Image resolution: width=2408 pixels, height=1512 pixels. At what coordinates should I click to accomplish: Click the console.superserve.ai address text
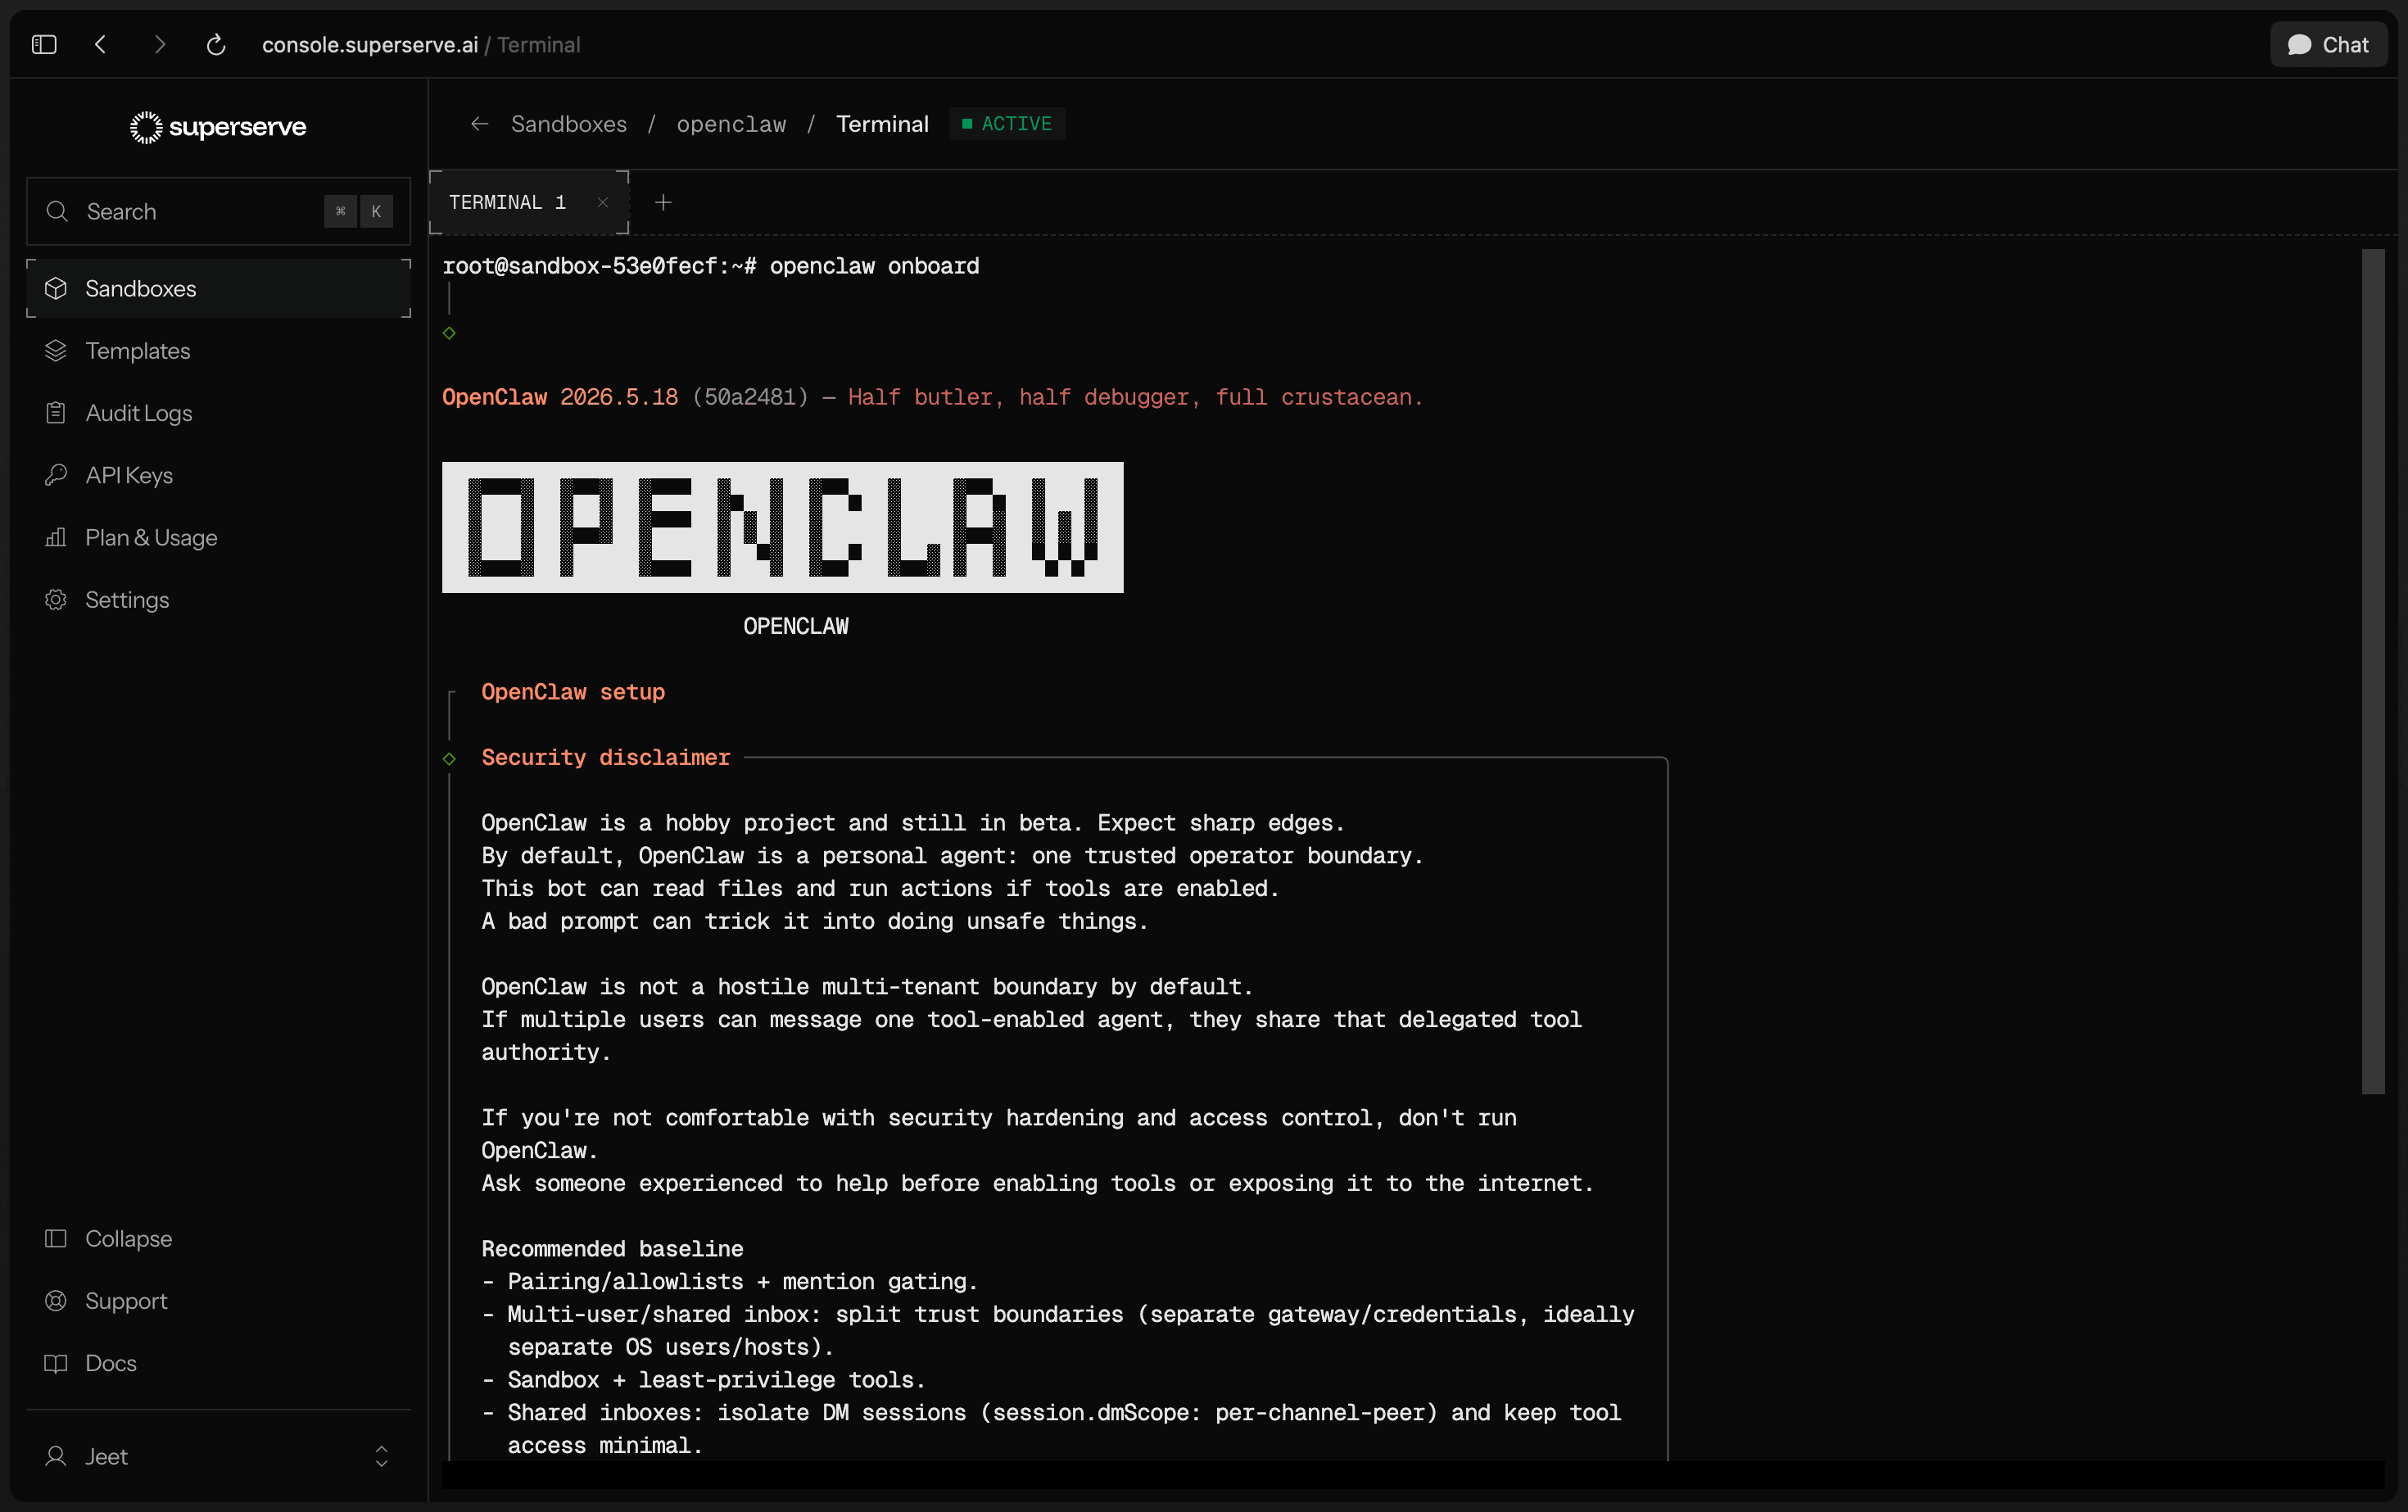pyautogui.click(x=370, y=45)
